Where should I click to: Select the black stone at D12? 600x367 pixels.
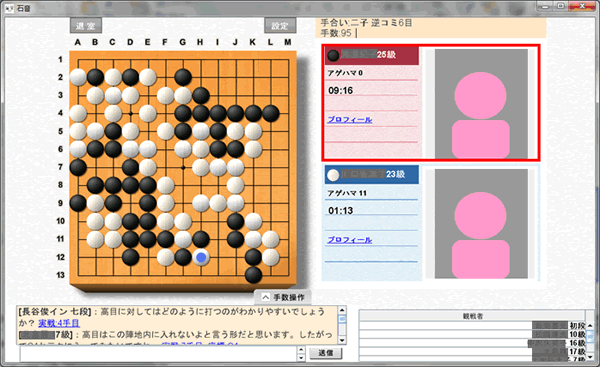[130, 257]
